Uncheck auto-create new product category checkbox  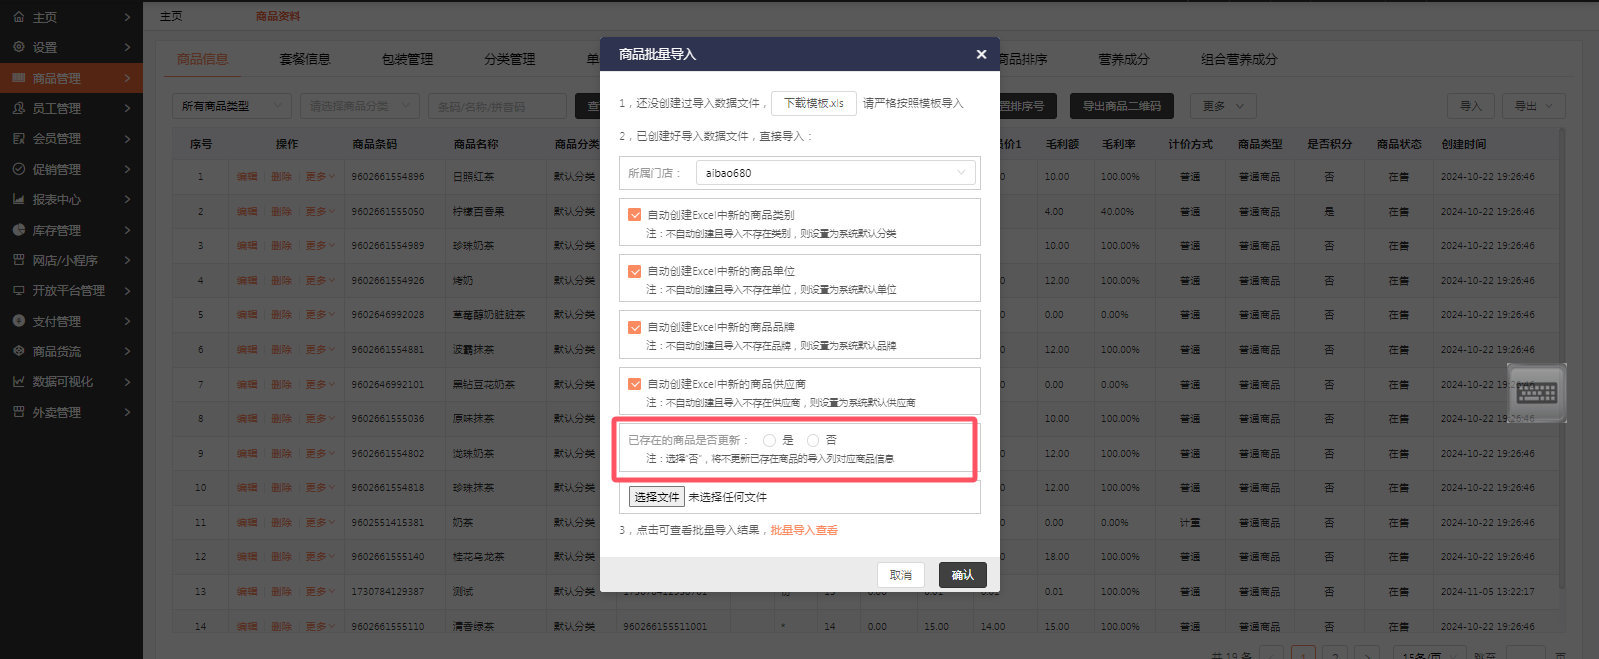(x=634, y=214)
